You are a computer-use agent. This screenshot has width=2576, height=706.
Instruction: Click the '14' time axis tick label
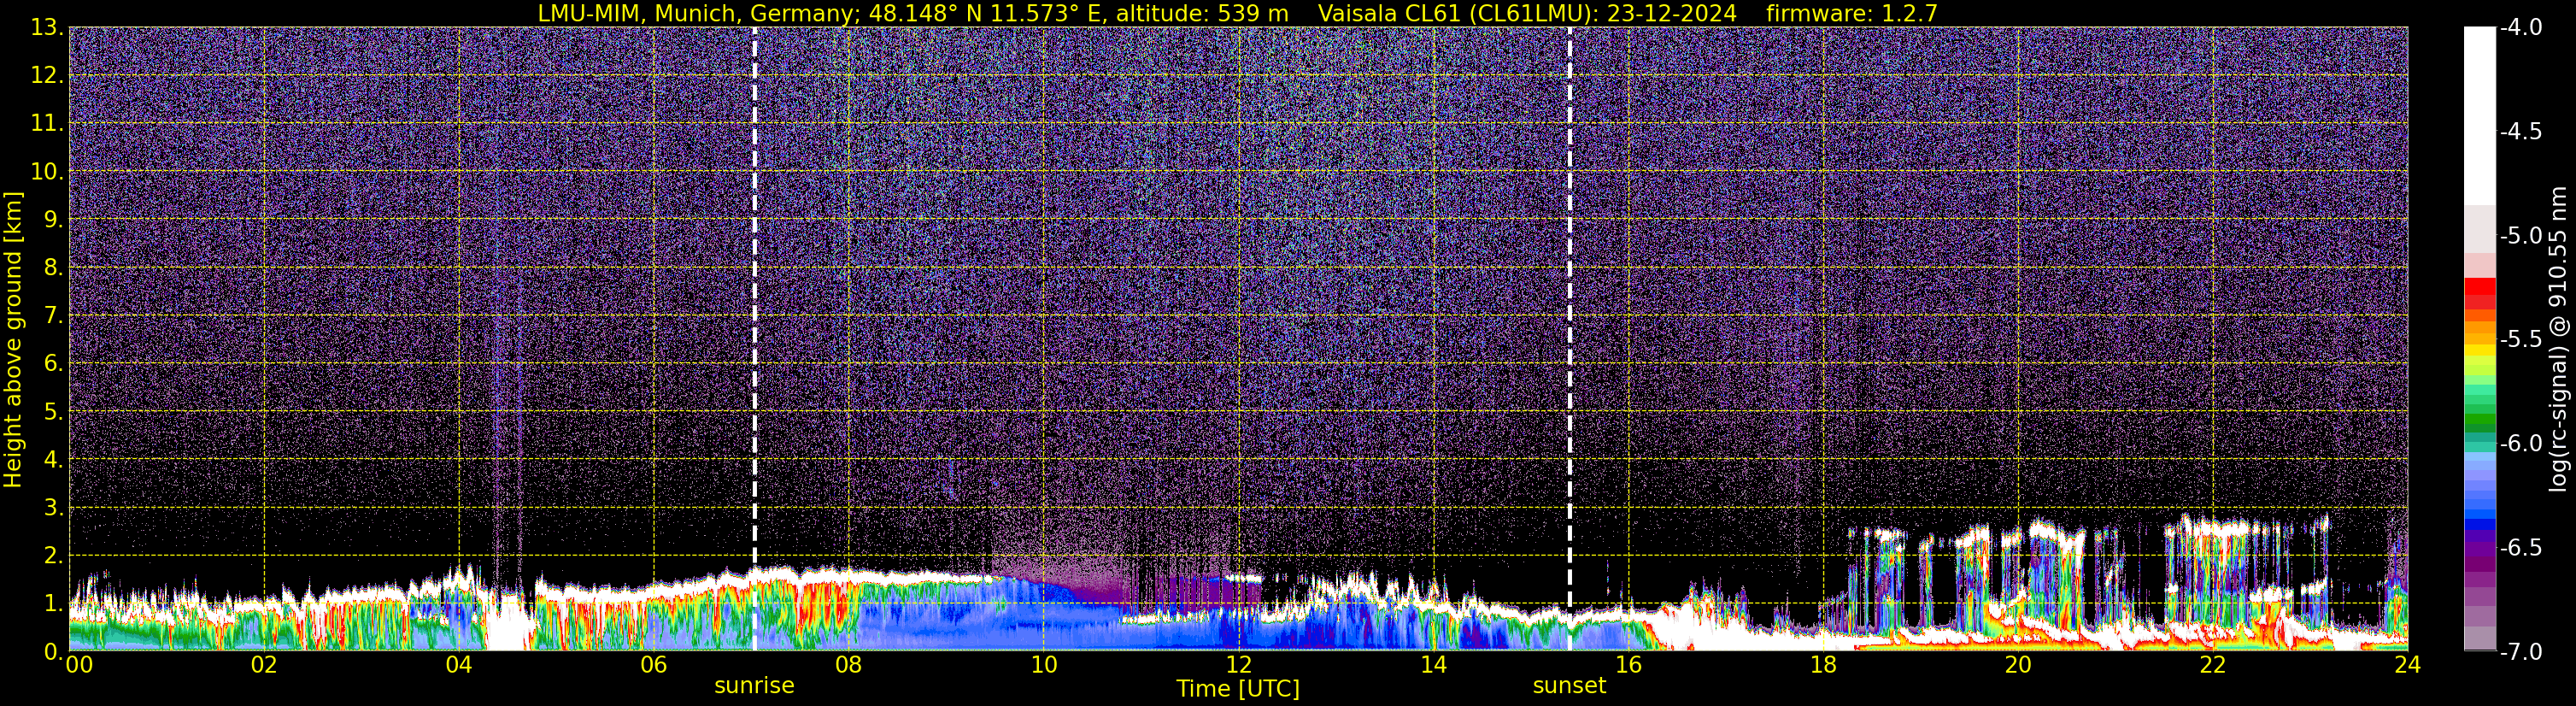[1433, 665]
